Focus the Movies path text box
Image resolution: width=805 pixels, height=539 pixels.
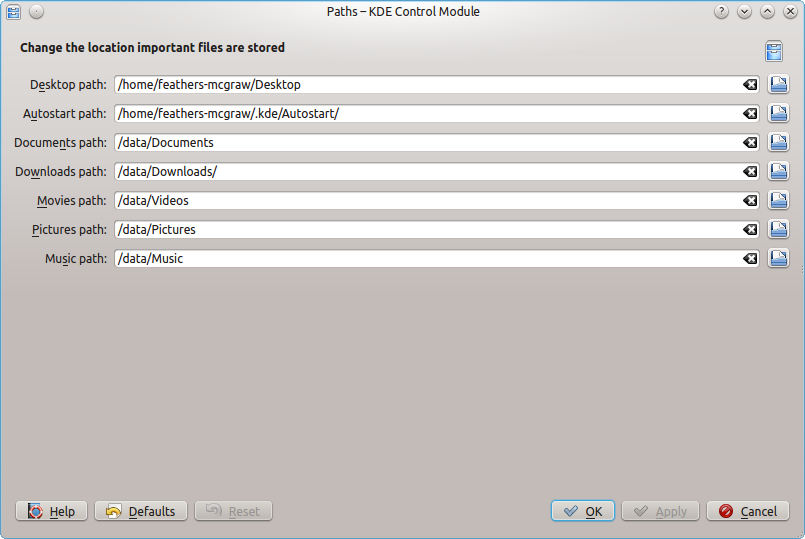pyautogui.click(x=430, y=201)
